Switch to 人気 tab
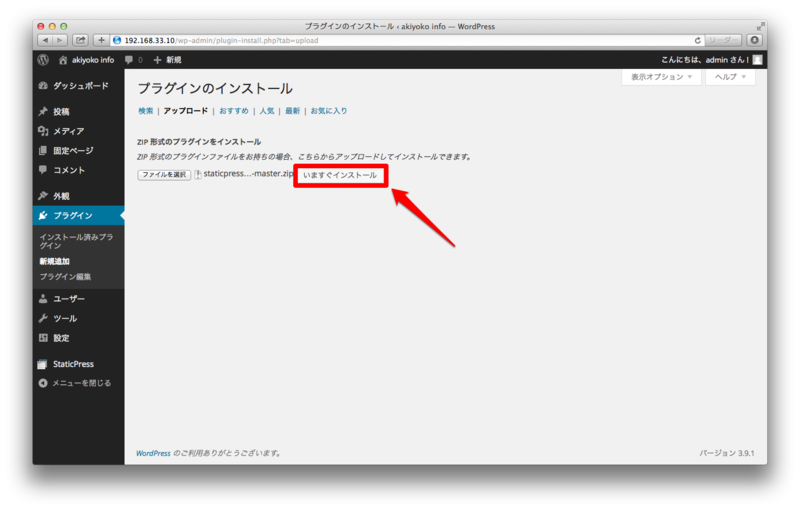 [267, 111]
